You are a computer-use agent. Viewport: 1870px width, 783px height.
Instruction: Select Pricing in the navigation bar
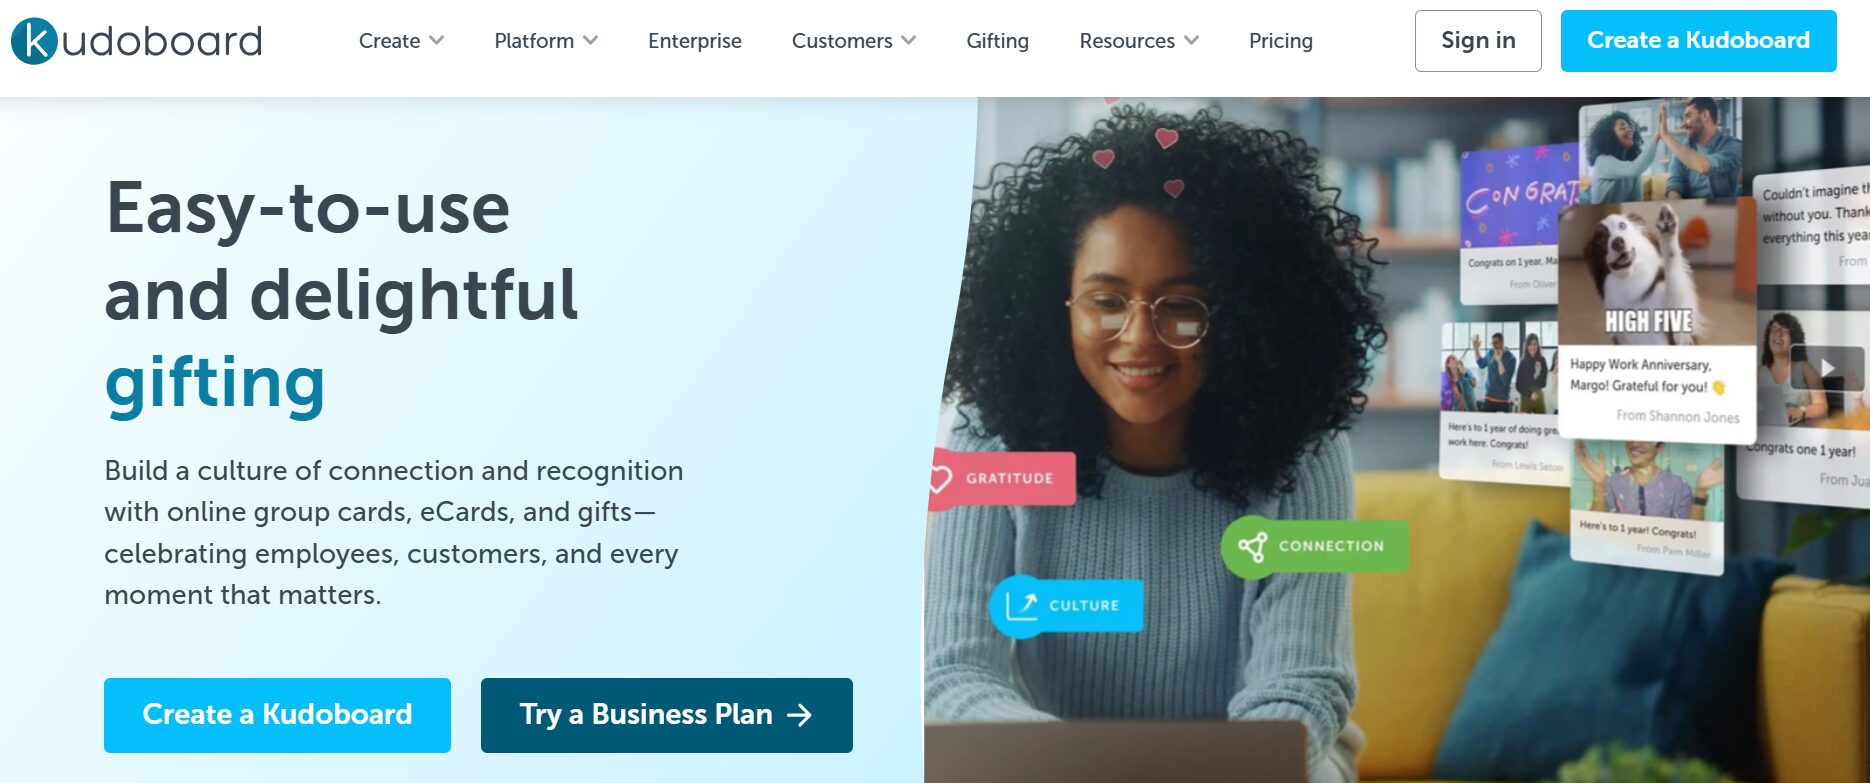click(1280, 41)
